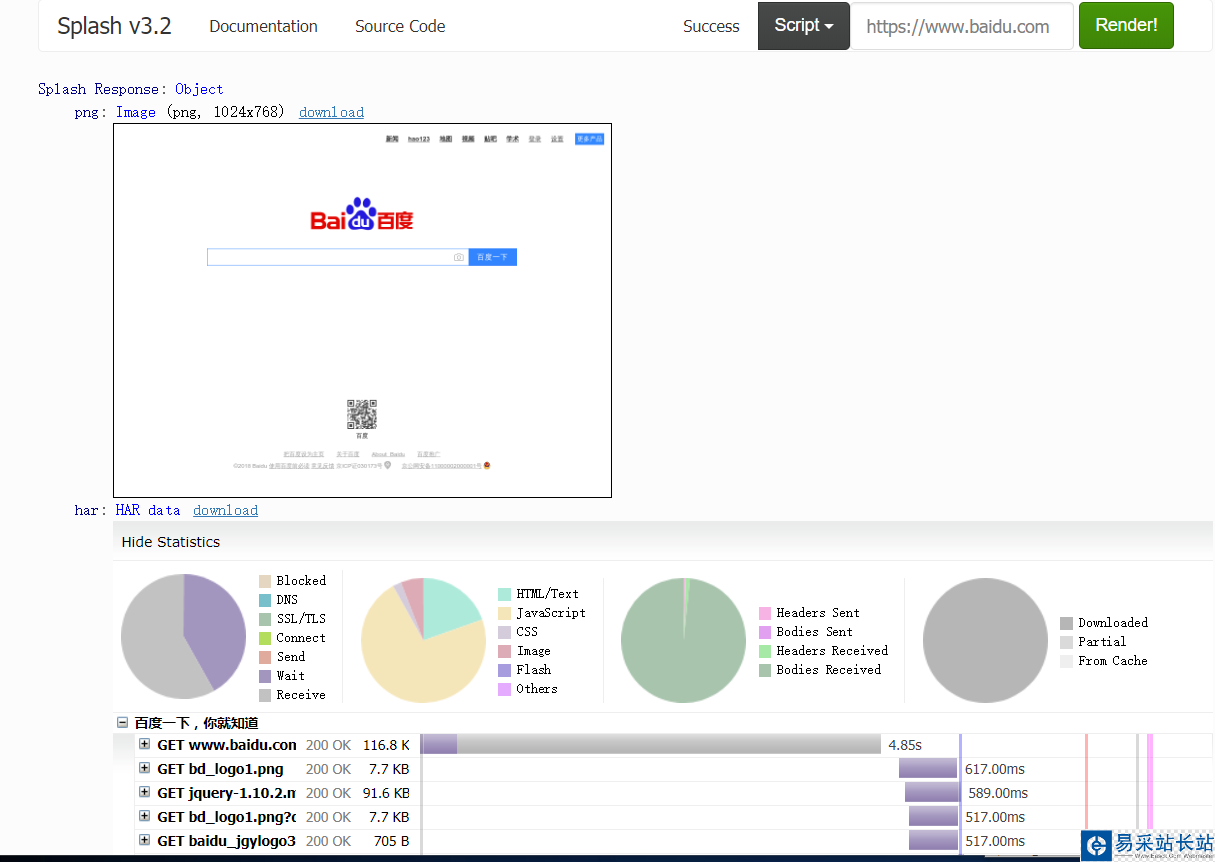Click the 589.00ms timeline bar
1215x862 pixels.
(x=932, y=792)
